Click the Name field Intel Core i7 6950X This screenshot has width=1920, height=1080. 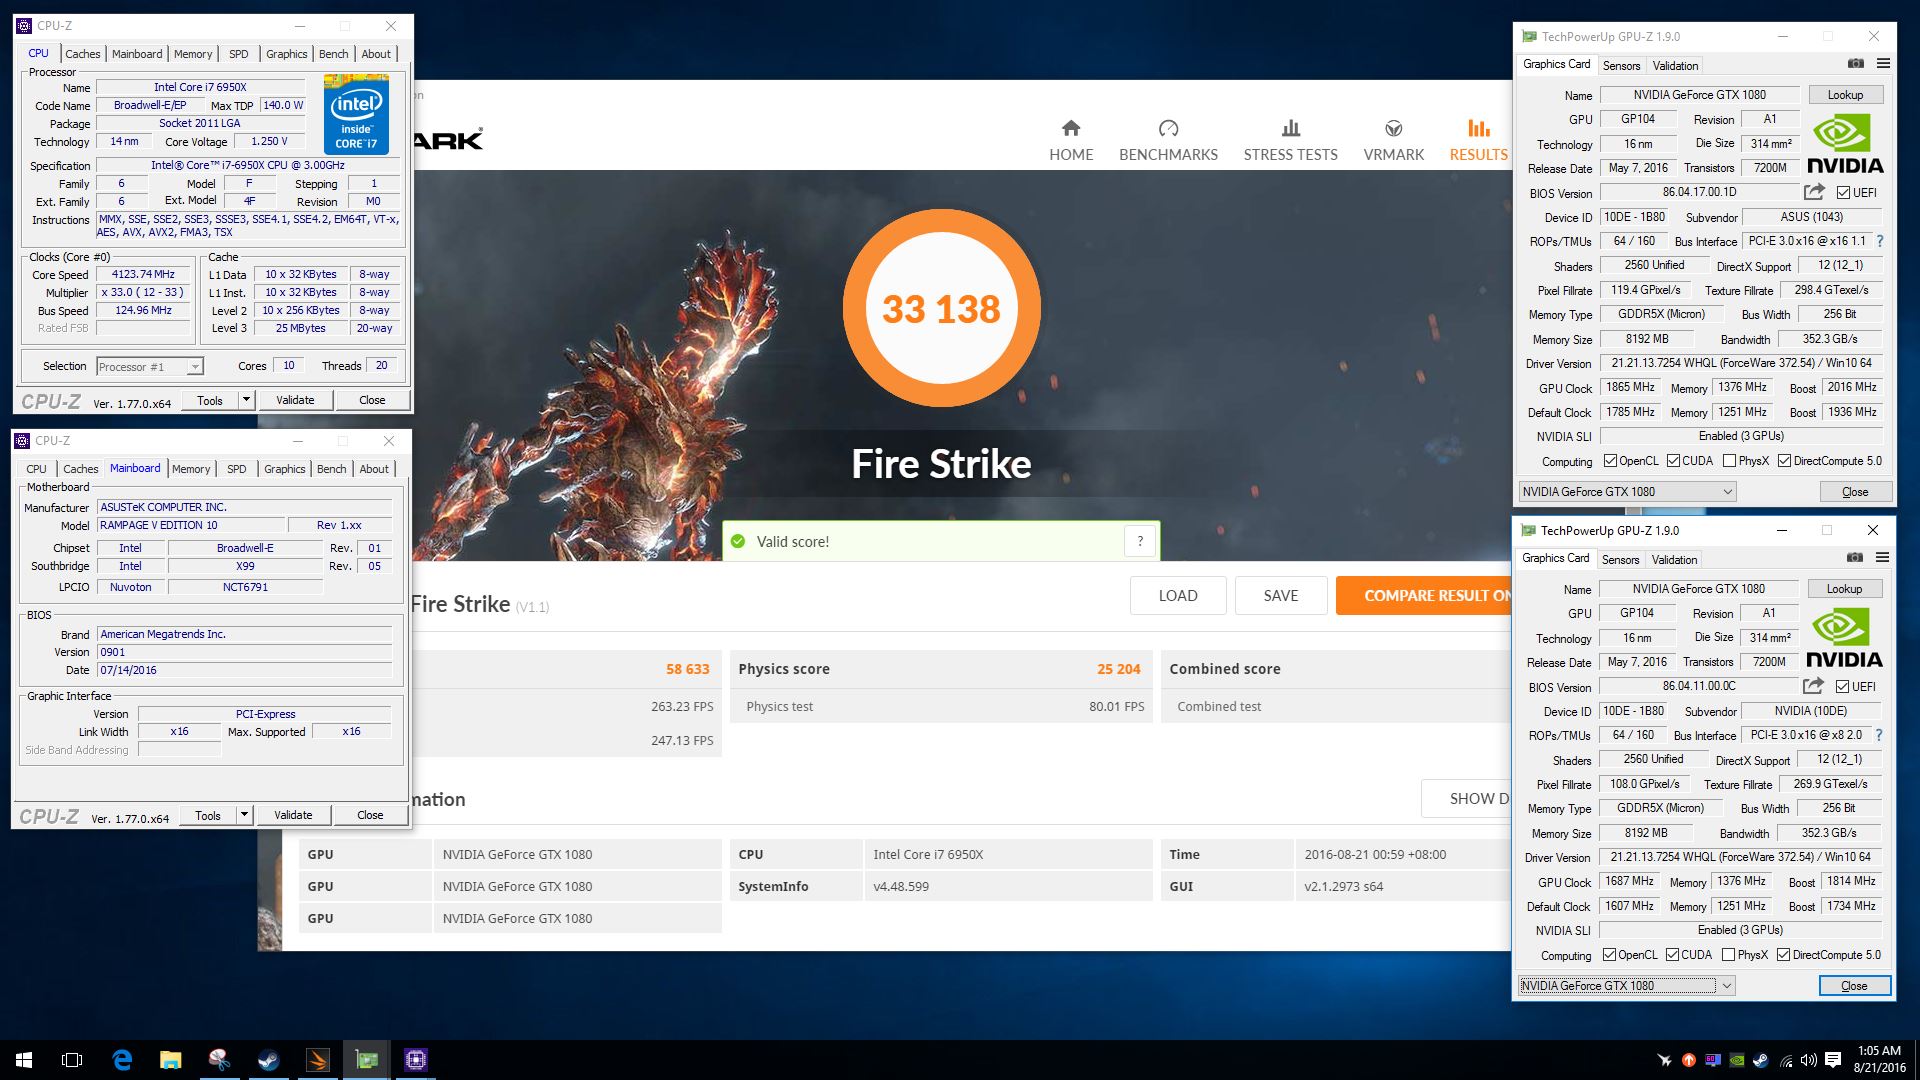click(200, 87)
